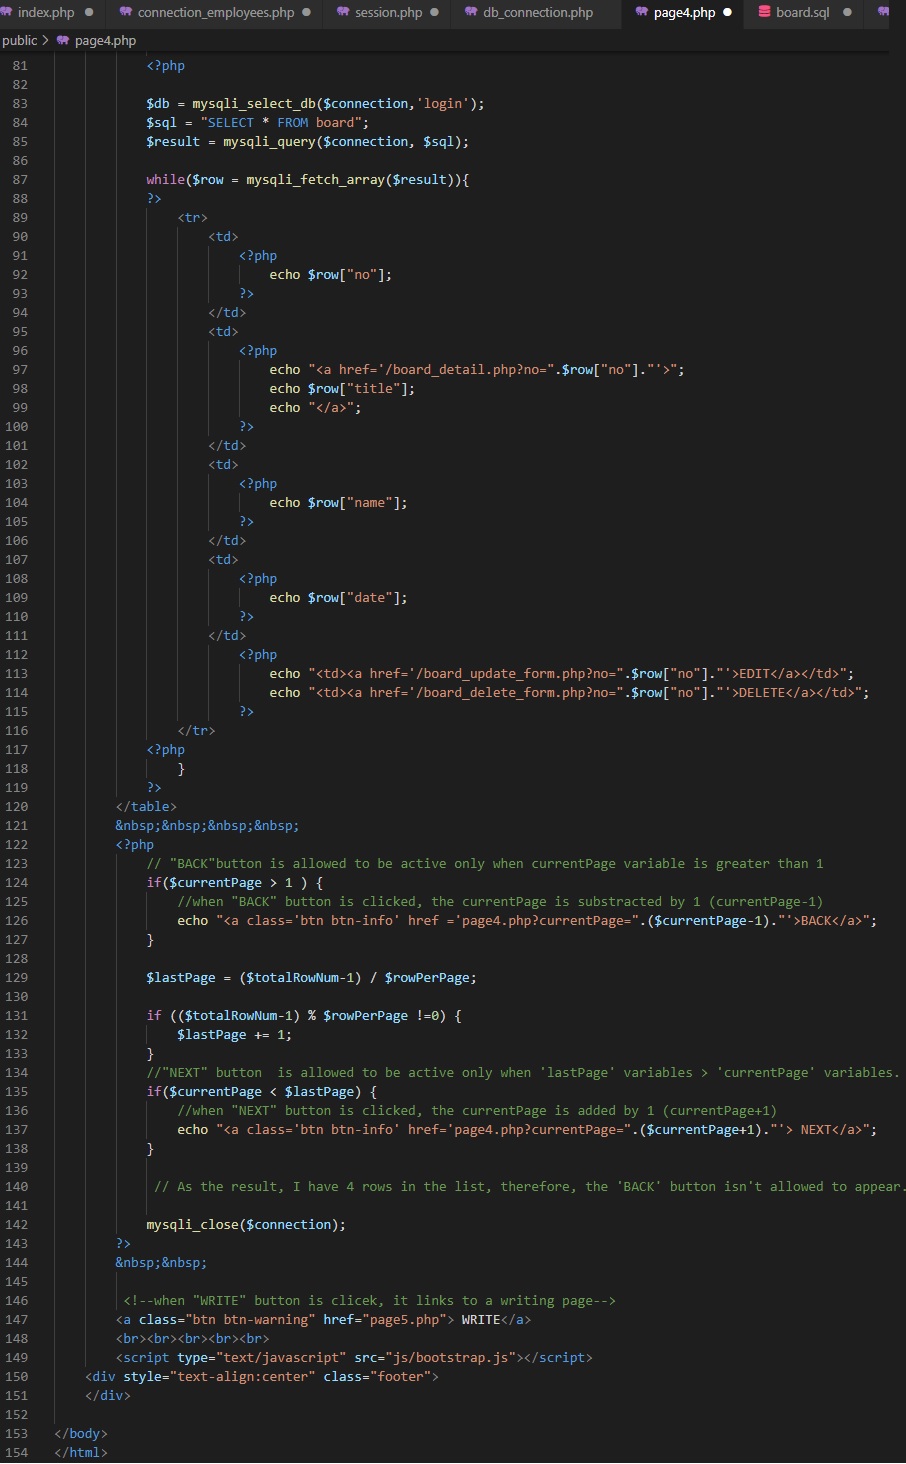
Task: Click the row of <br> tags on line 148
Action: coord(192,1339)
